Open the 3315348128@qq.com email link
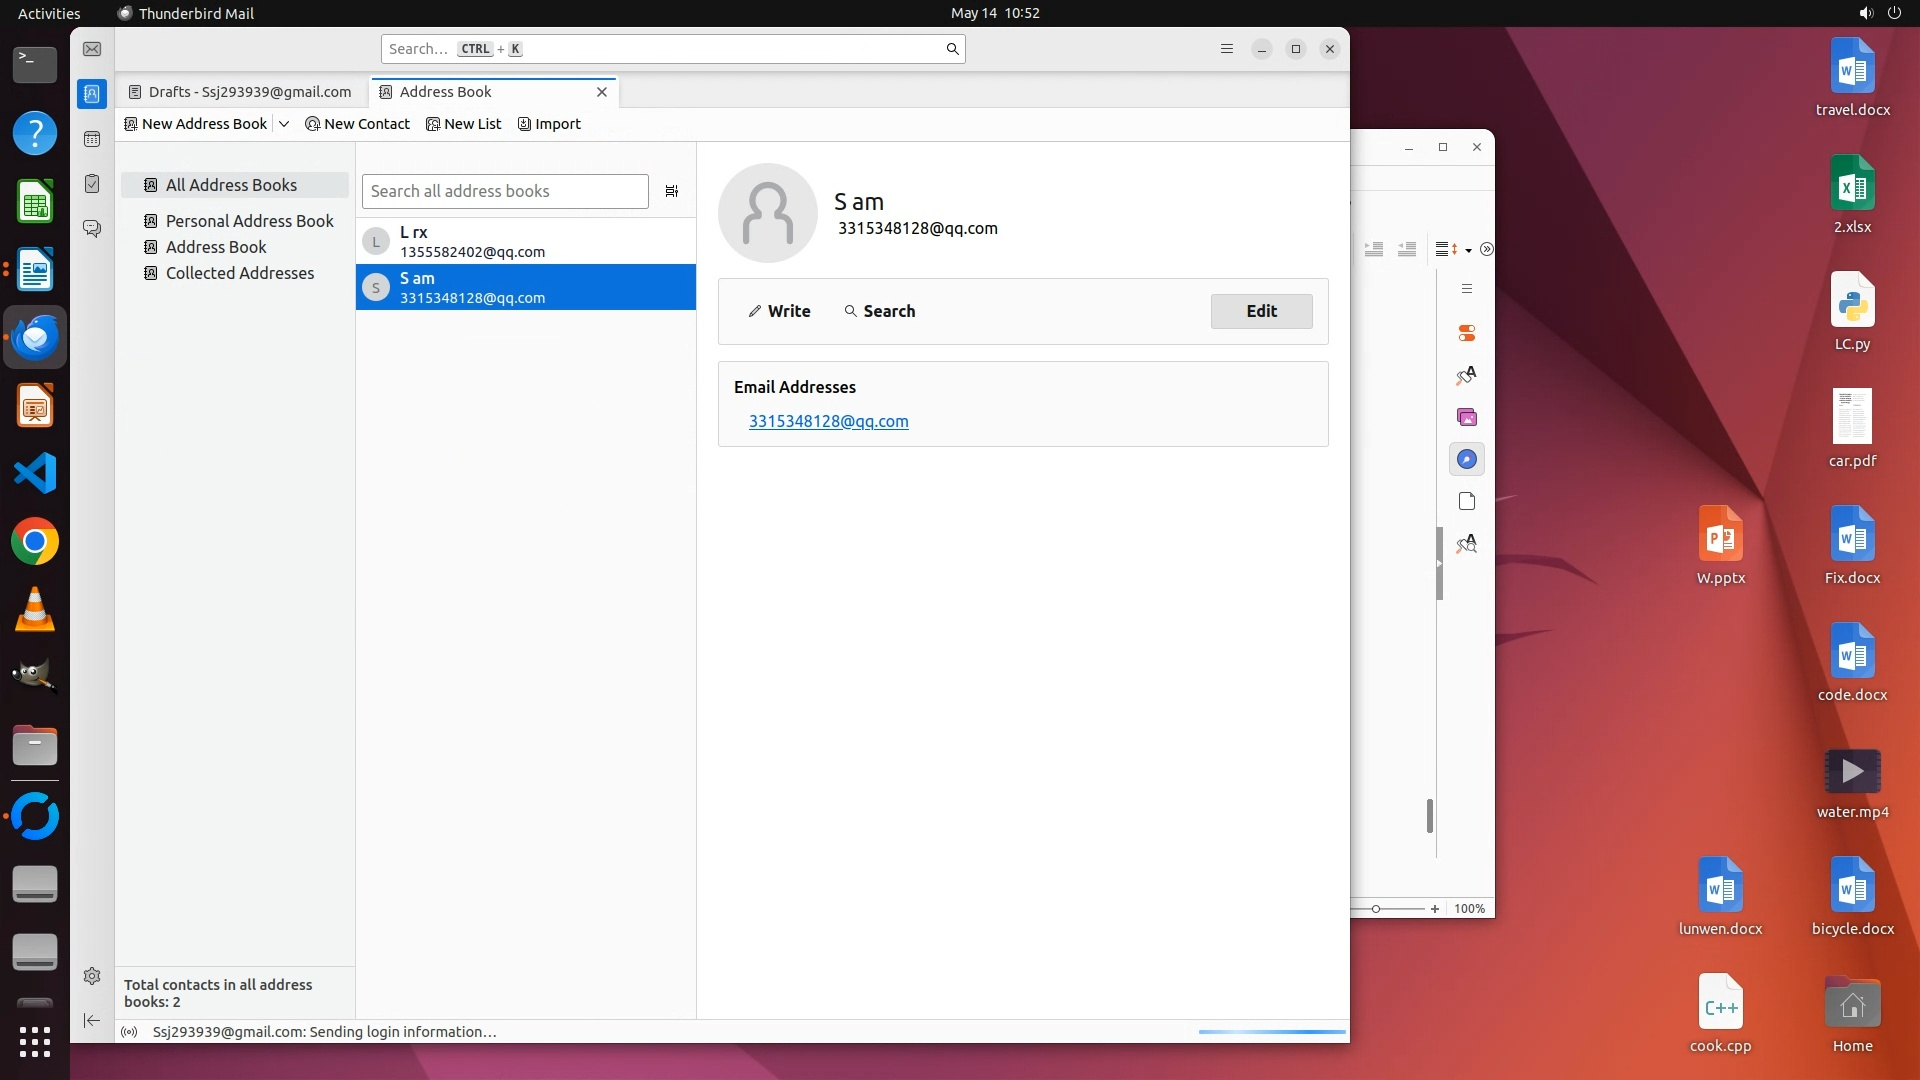 click(x=828, y=421)
